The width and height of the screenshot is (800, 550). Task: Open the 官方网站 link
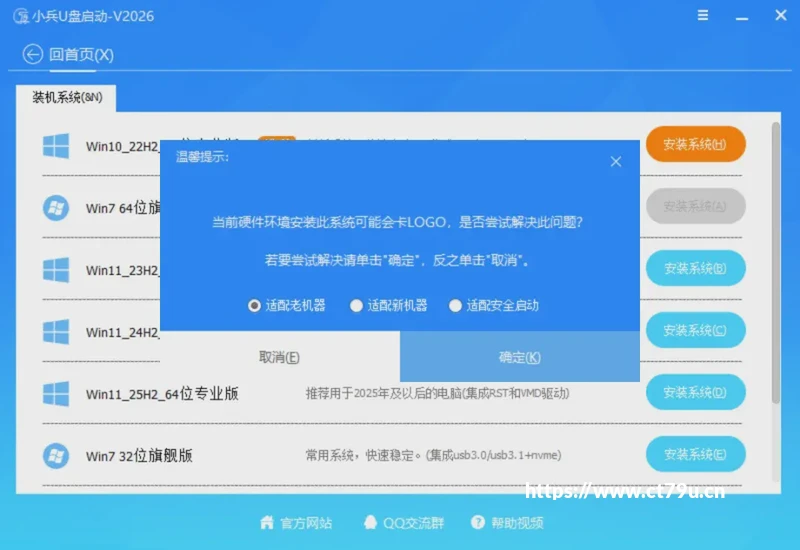coord(306,523)
